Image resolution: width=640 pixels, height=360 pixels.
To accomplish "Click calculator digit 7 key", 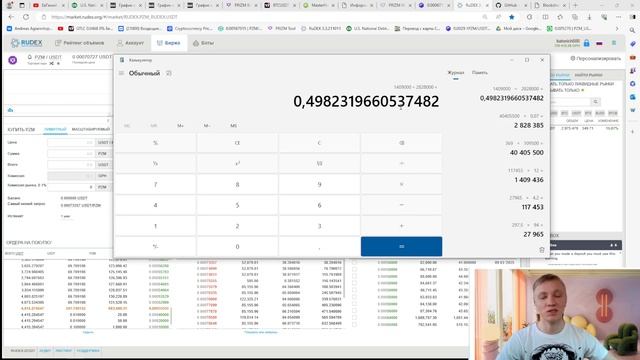I will pyautogui.click(x=155, y=184).
